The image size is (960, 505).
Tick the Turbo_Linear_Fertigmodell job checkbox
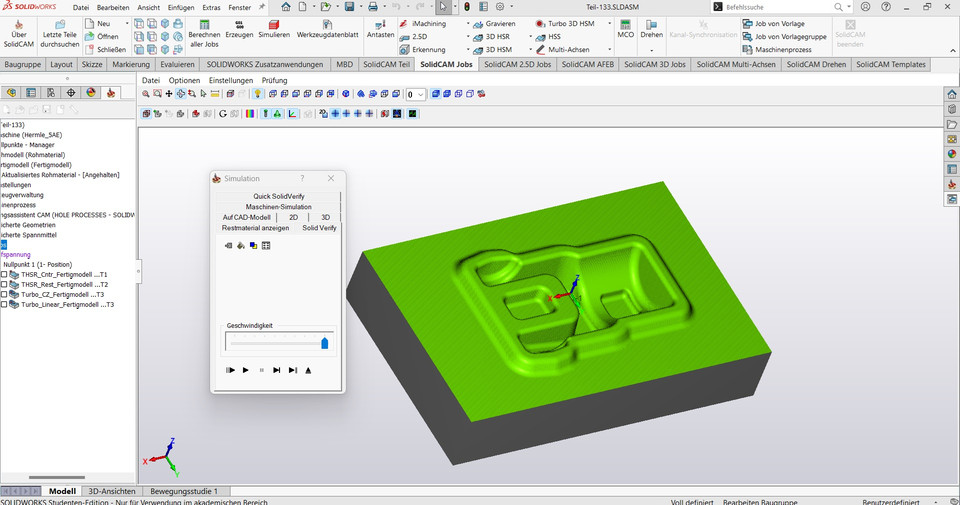(x=4, y=304)
